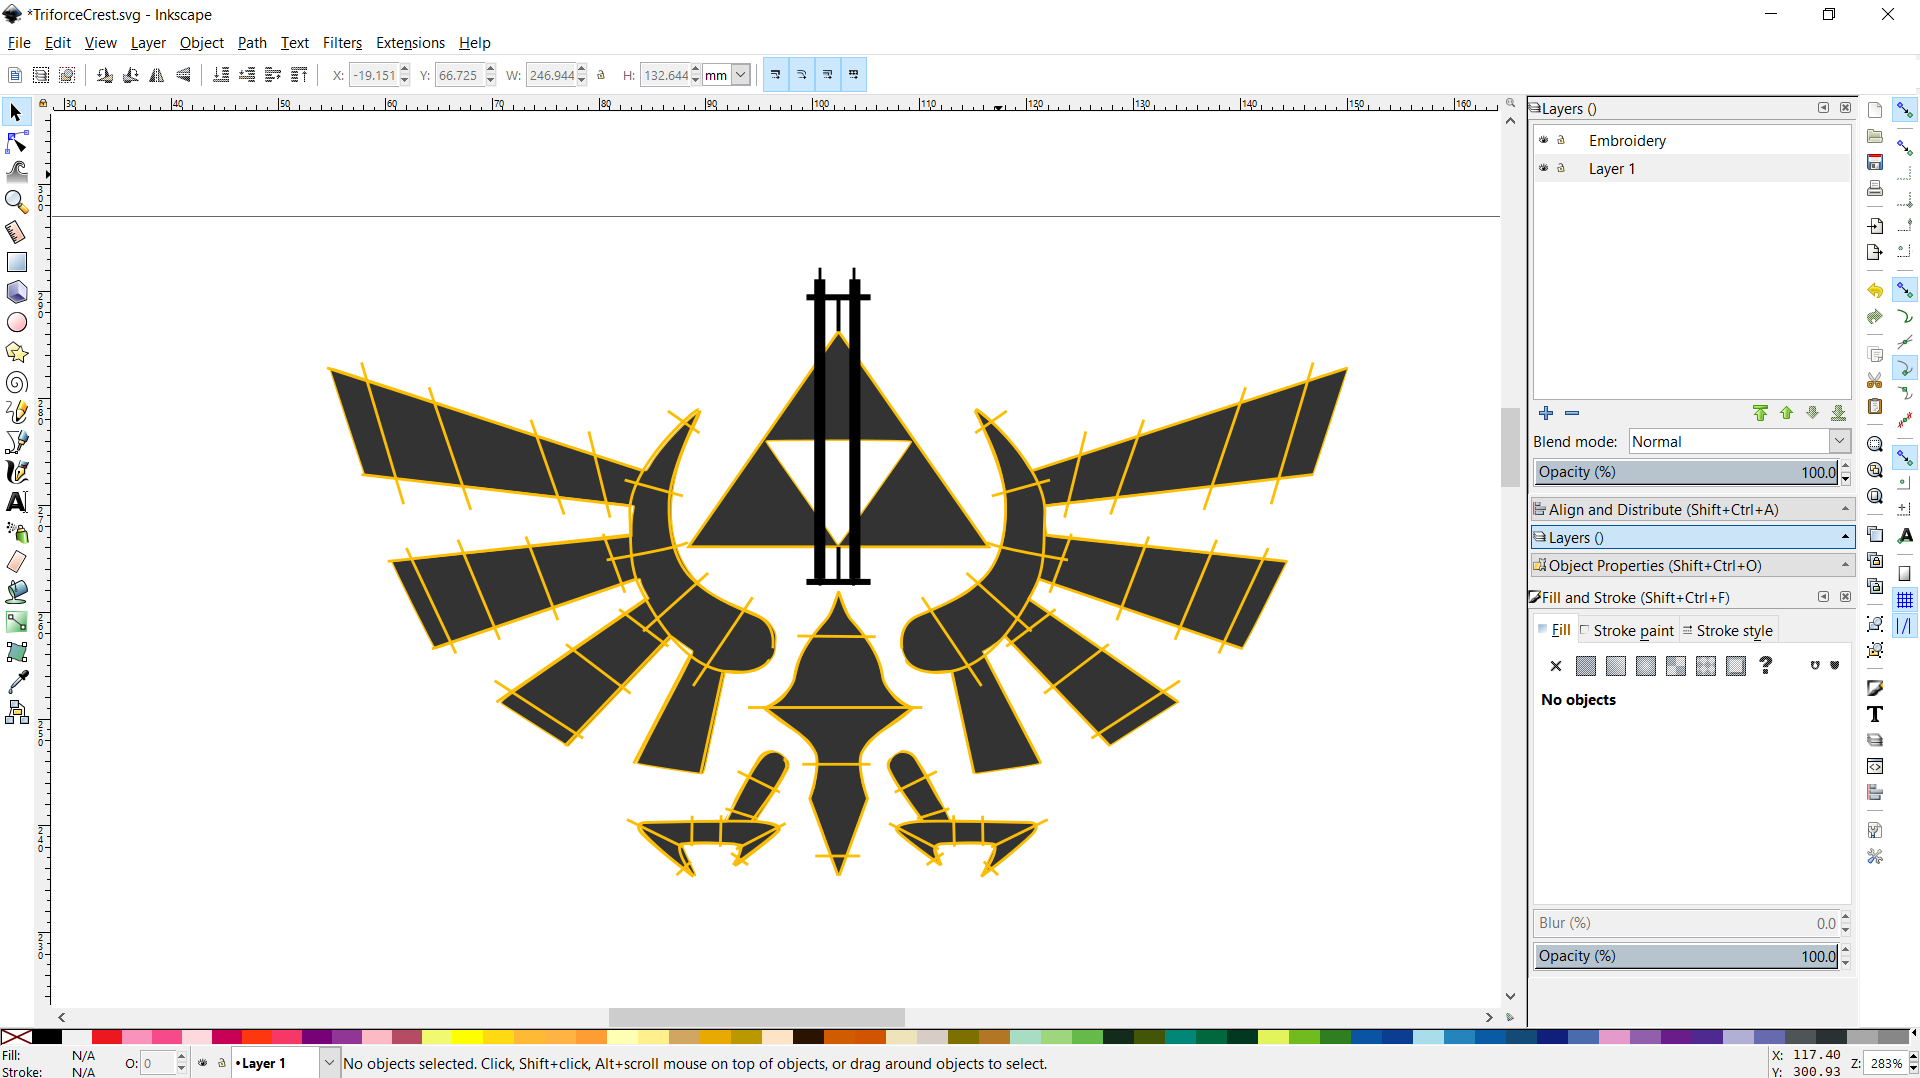Activate the Bezier pen tool
Viewport: 1920px width, 1078px height.
click(16, 441)
